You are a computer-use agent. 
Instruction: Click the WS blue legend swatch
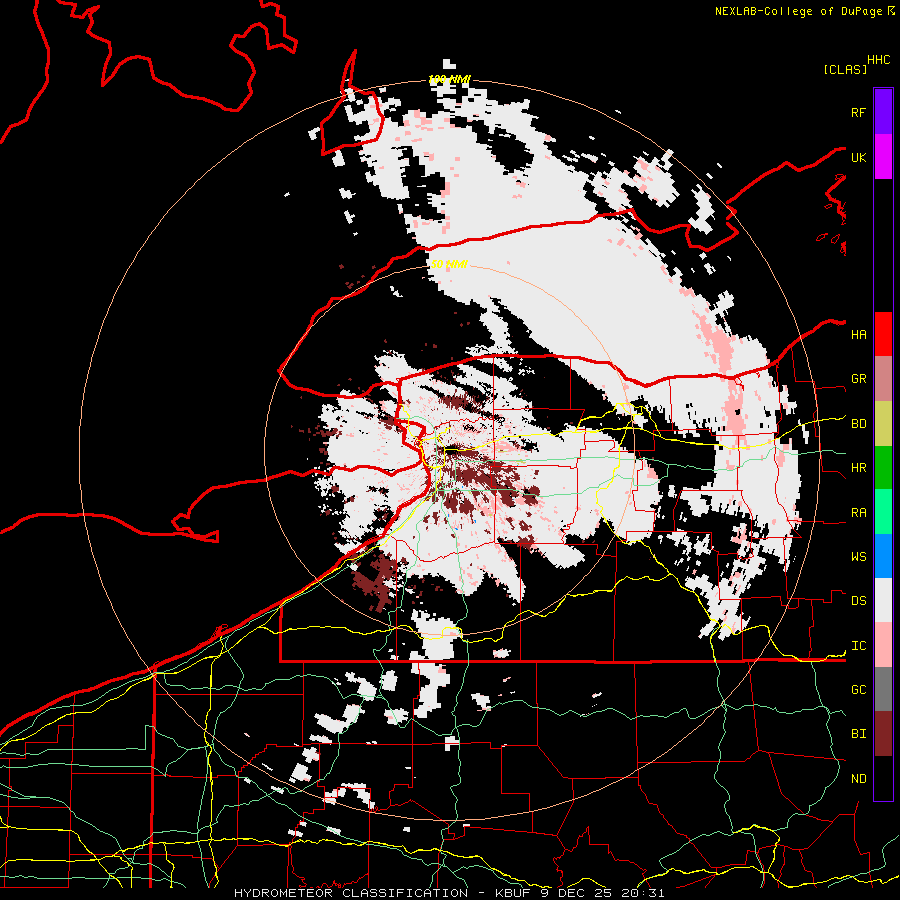click(x=883, y=556)
